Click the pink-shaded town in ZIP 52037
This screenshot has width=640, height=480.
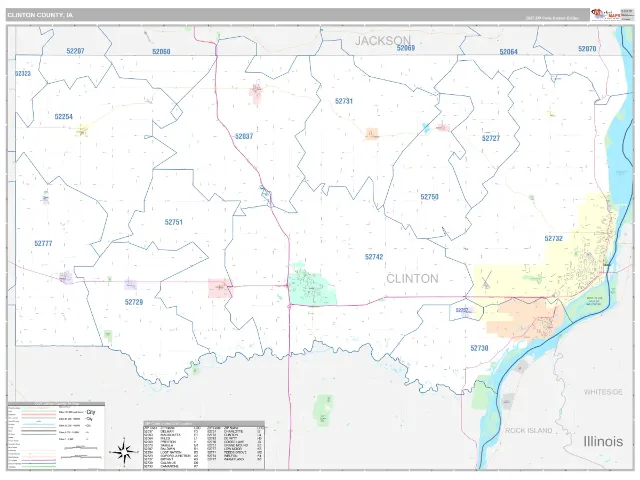point(256,93)
